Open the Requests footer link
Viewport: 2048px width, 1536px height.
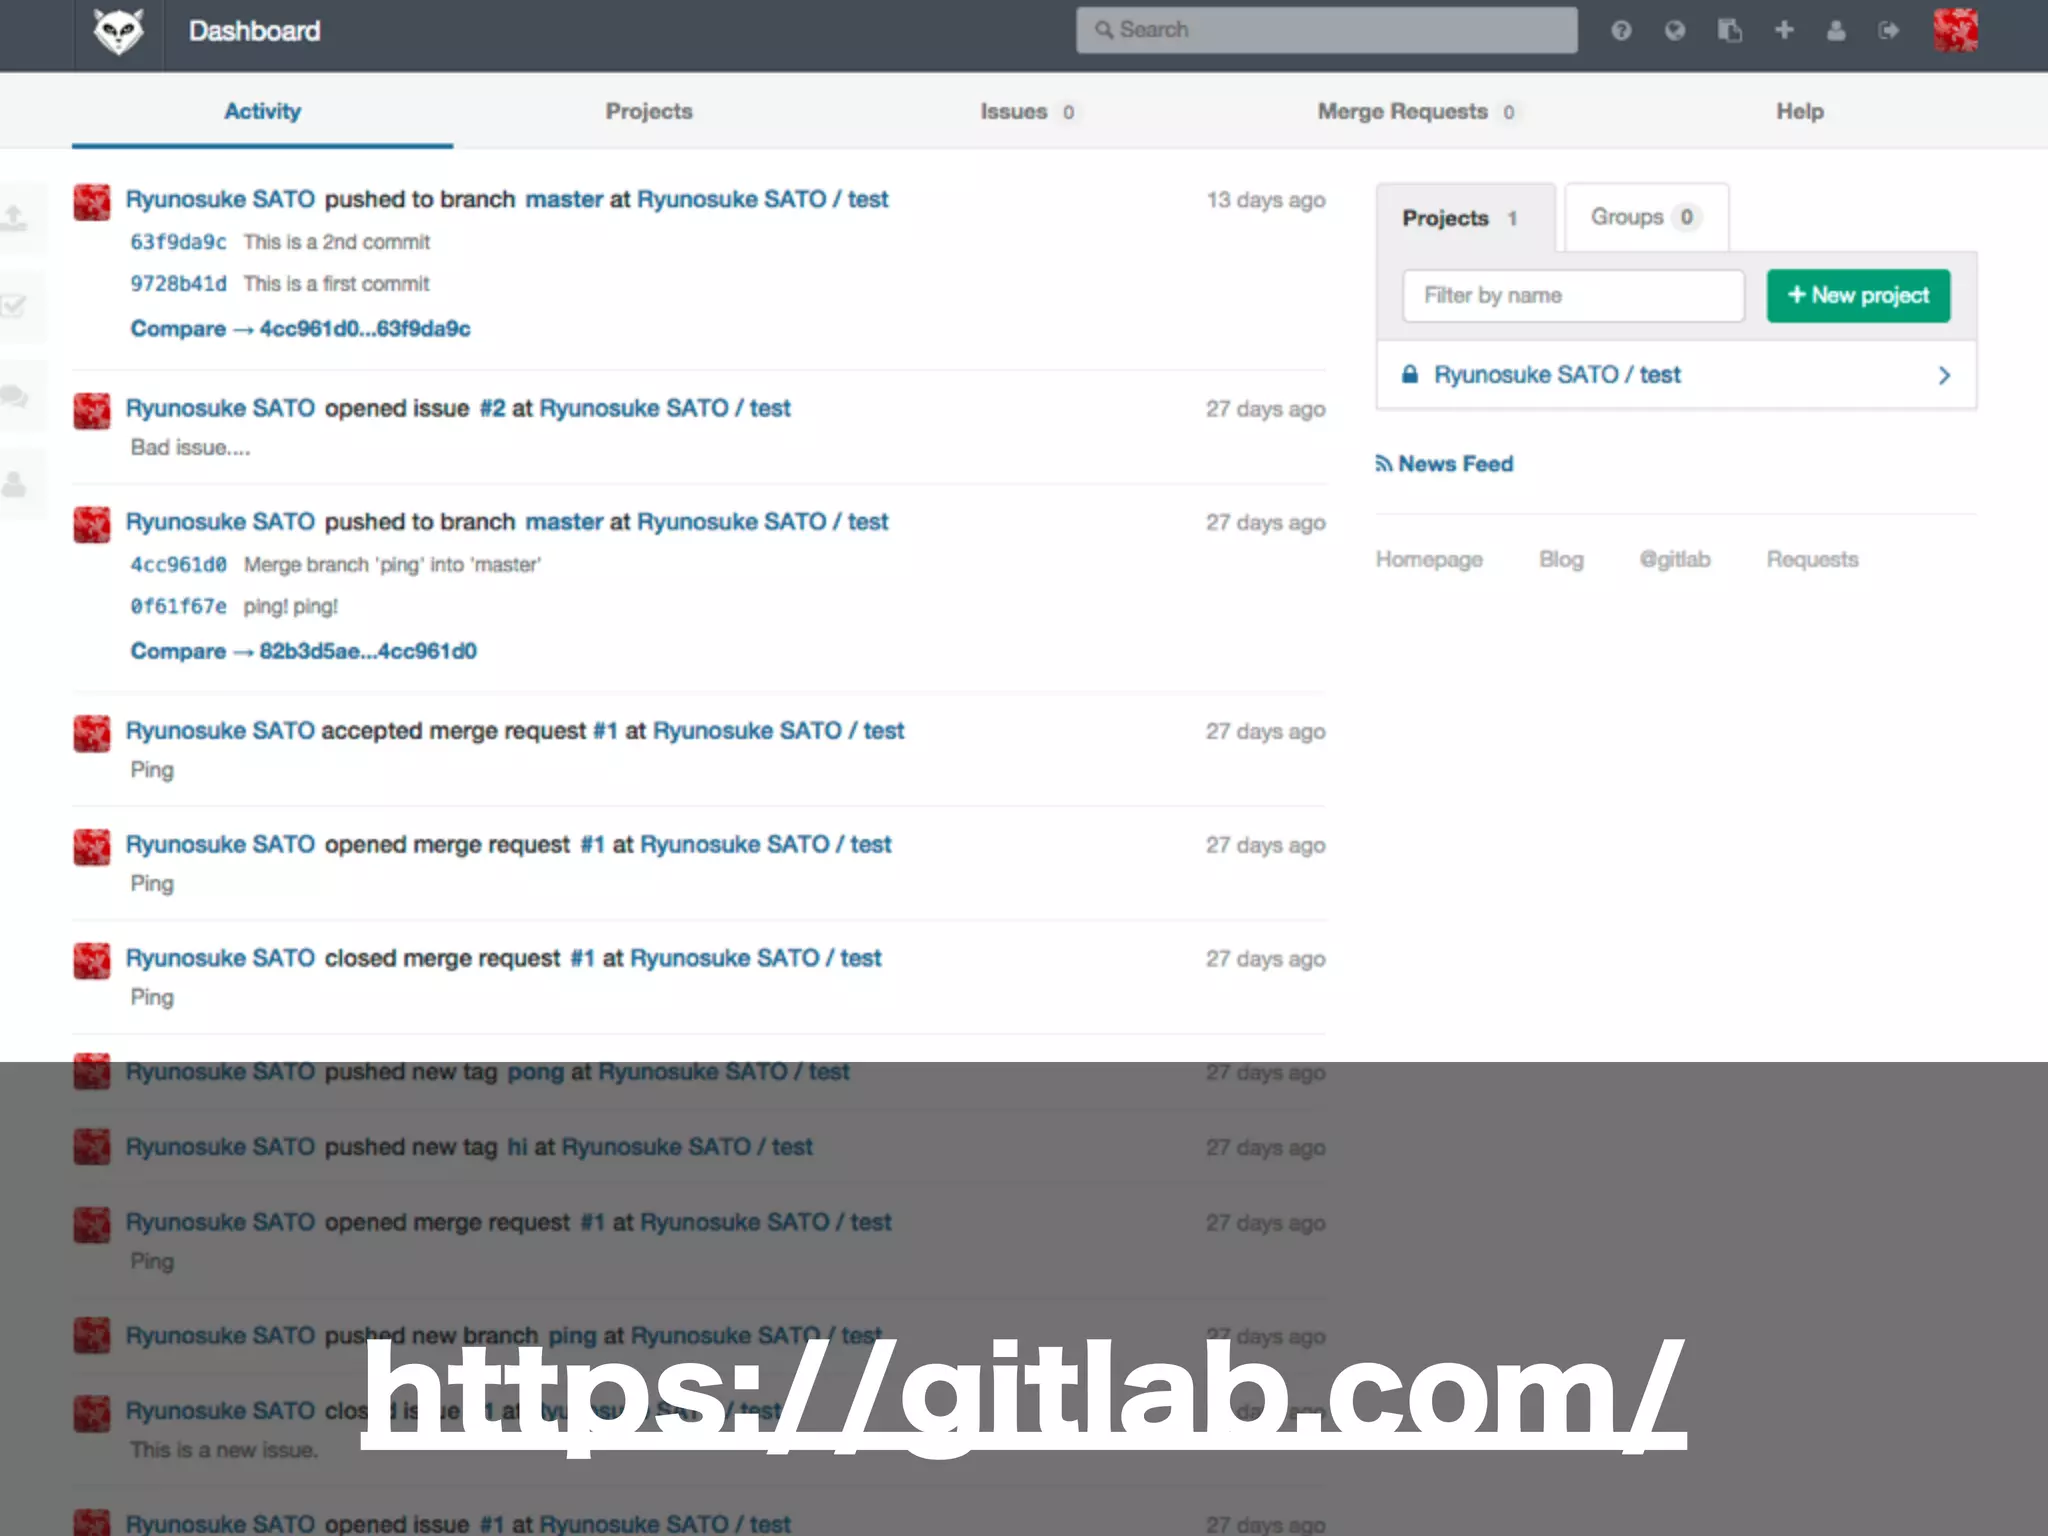point(1812,559)
